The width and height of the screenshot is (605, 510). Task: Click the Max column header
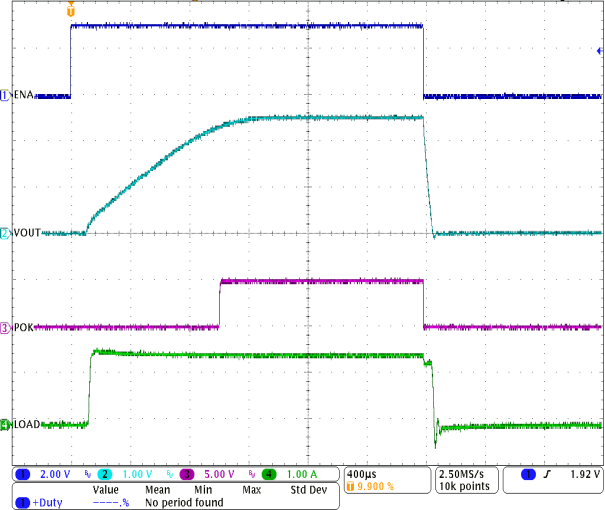[252, 490]
